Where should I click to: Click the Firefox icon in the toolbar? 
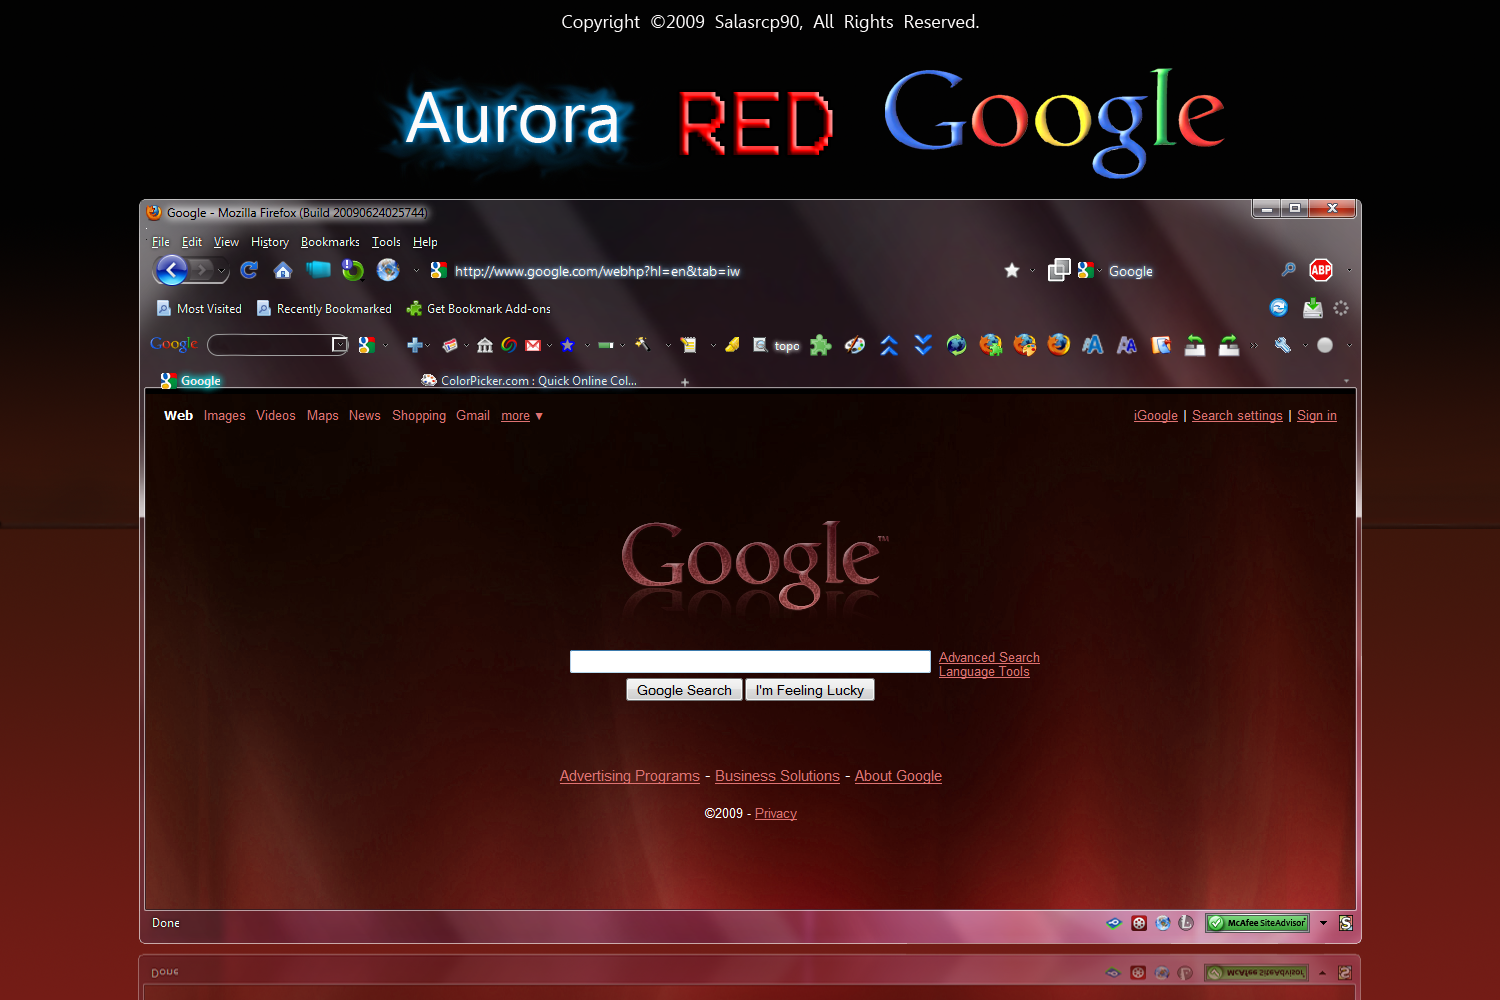click(1058, 345)
